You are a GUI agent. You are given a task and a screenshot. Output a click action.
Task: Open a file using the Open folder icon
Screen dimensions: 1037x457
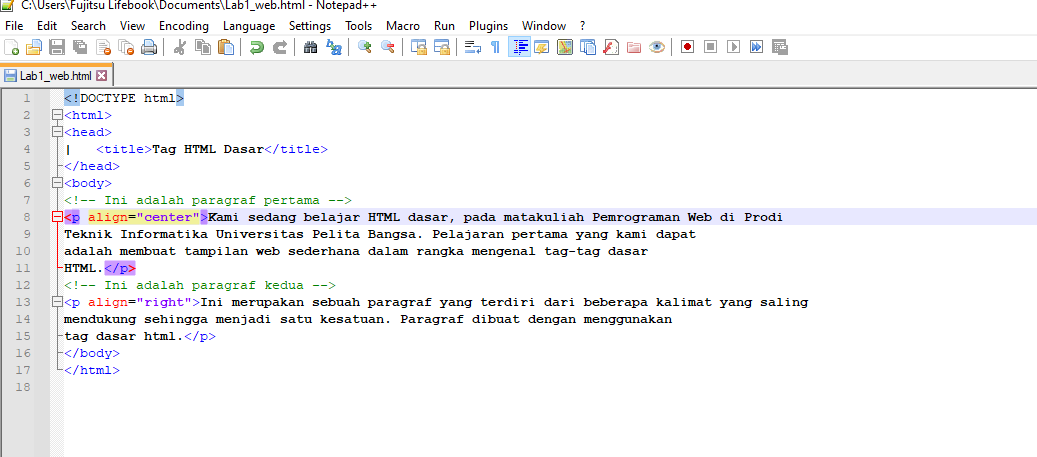pyautogui.click(x=34, y=47)
